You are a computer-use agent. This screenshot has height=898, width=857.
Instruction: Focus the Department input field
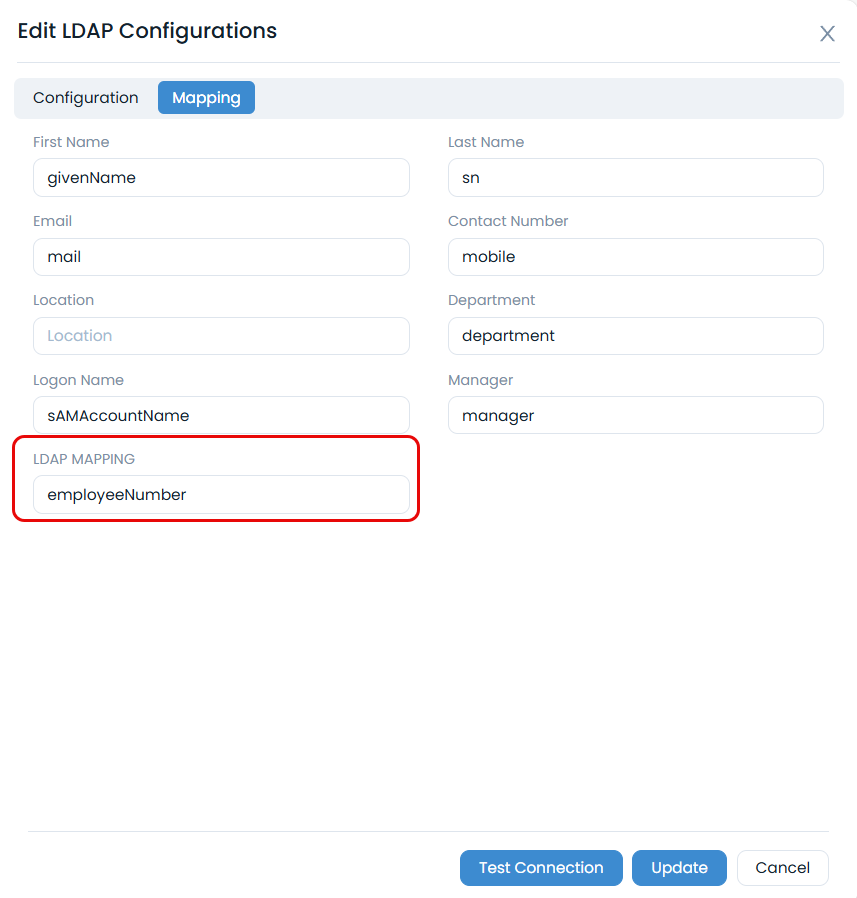[x=635, y=336]
